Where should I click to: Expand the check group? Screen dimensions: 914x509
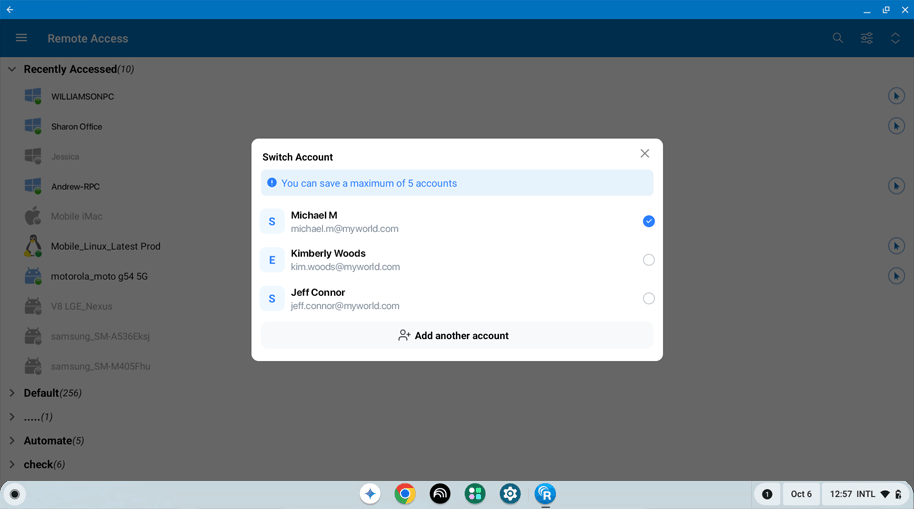[x=12, y=465]
